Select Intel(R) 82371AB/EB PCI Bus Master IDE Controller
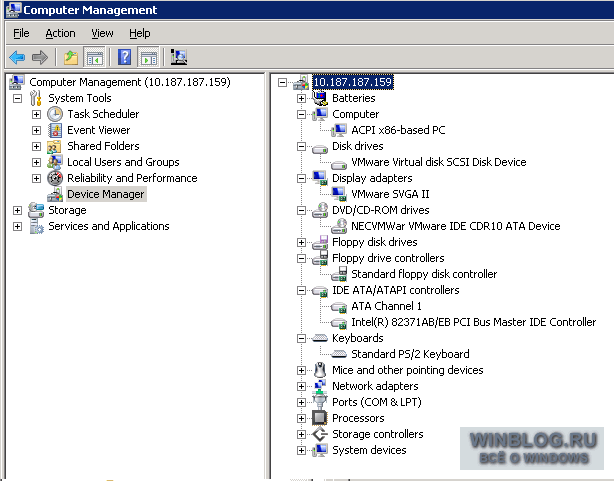 coord(473,322)
